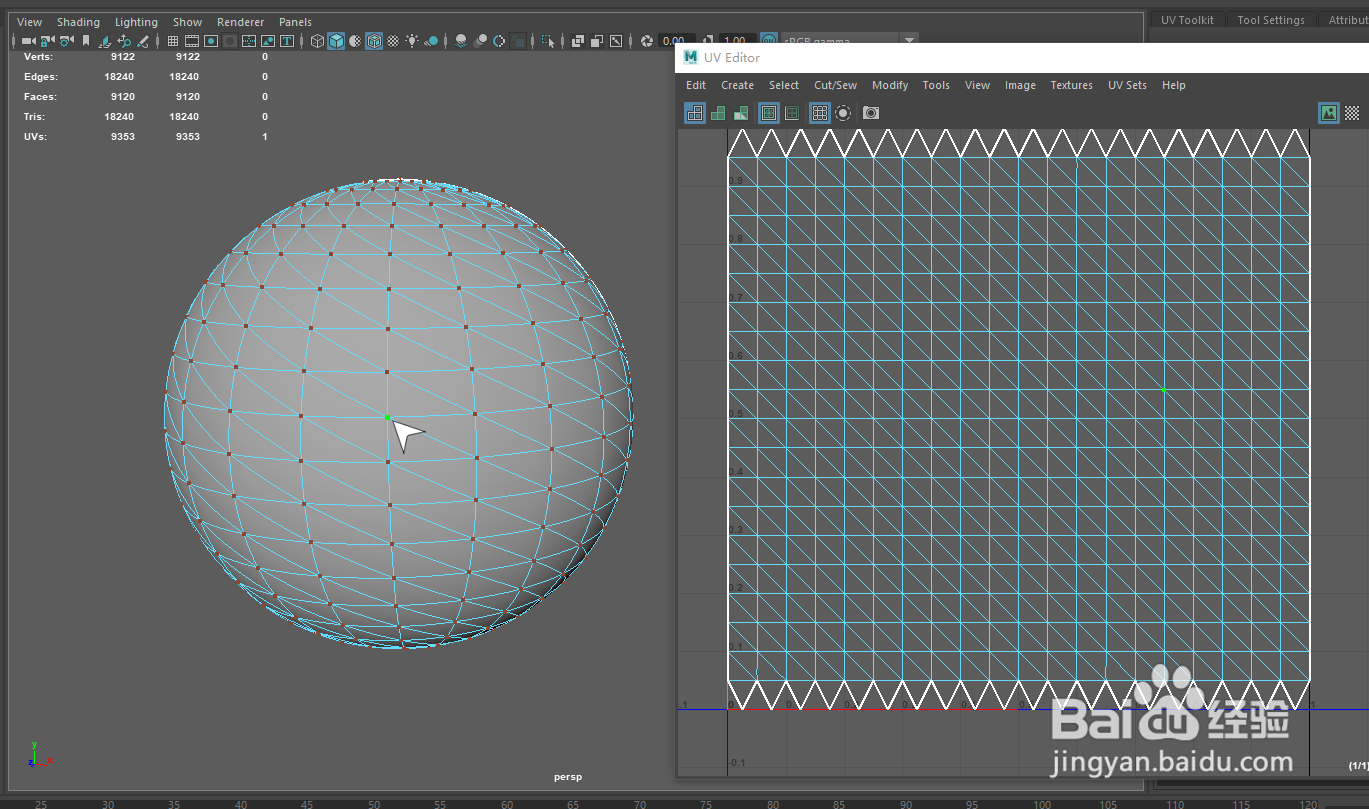Open Textures menu in UV Editor
Screen dimensions: 1369x809
click(1071, 85)
